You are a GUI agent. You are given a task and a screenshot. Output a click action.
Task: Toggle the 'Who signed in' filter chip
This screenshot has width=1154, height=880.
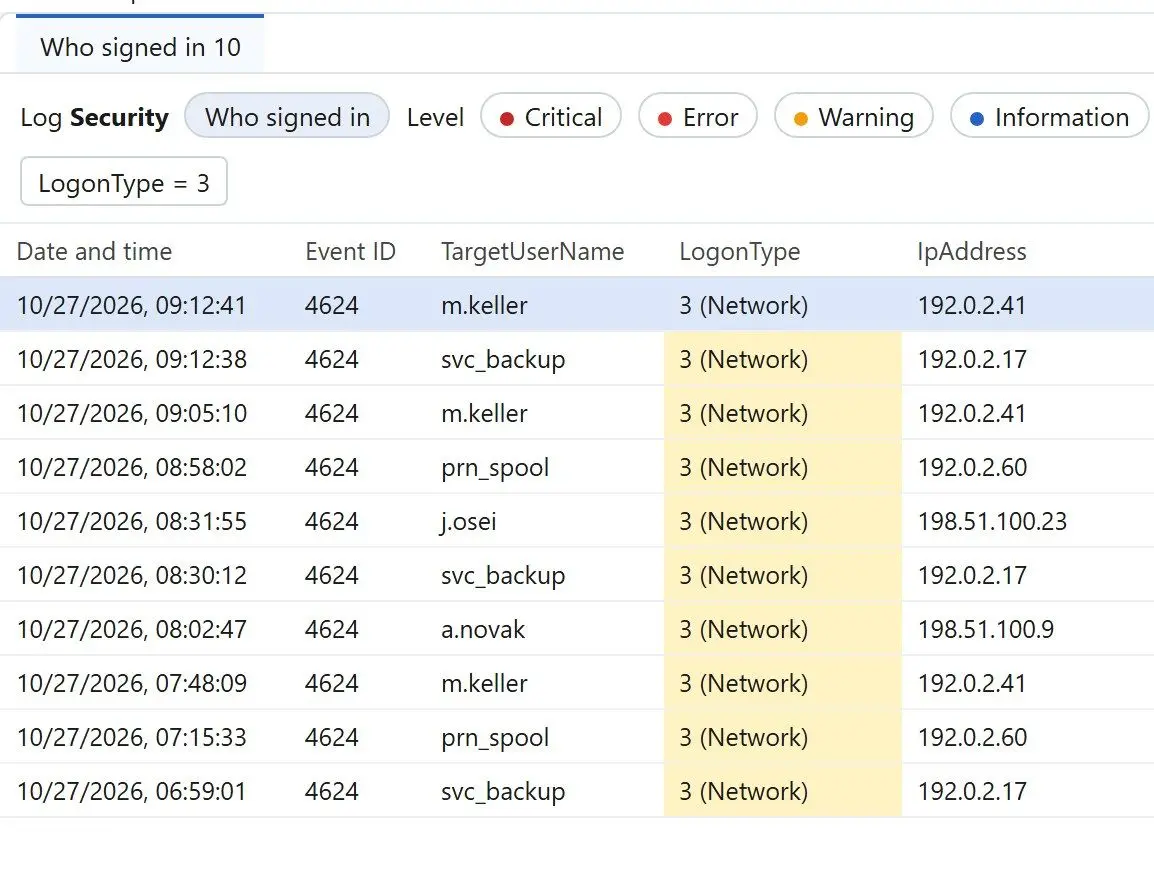287,116
